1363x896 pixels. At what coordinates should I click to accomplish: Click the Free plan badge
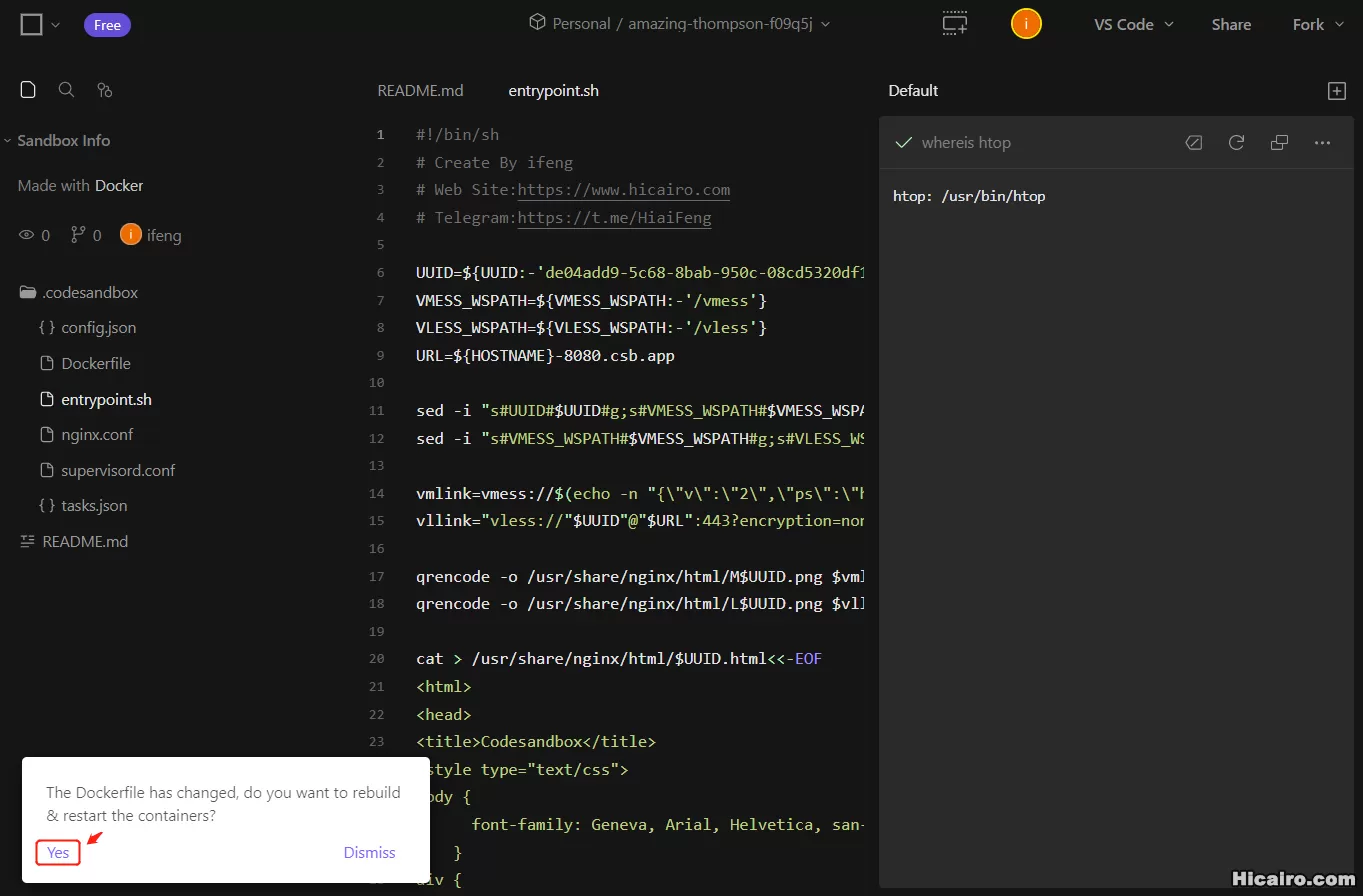tap(107, 24)
